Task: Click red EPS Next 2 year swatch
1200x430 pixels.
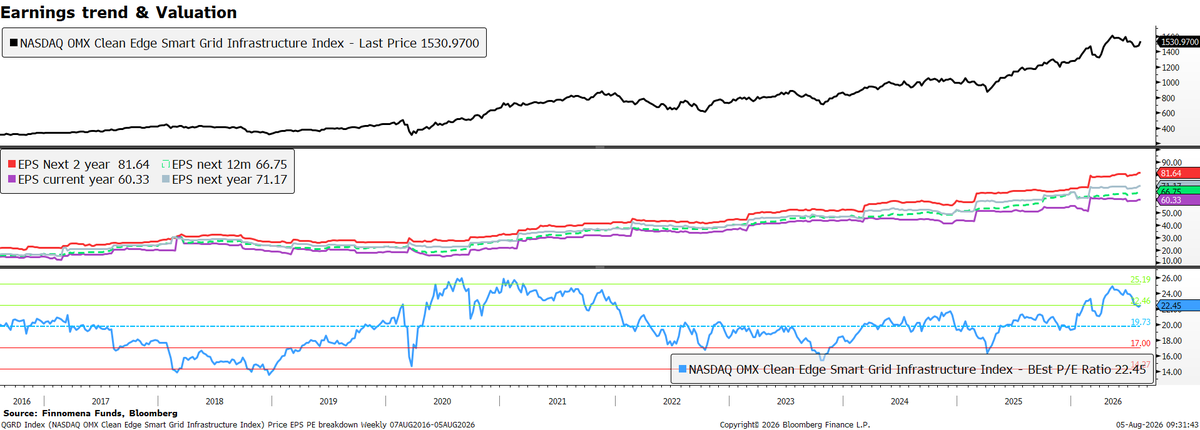Action: (10, 163)
